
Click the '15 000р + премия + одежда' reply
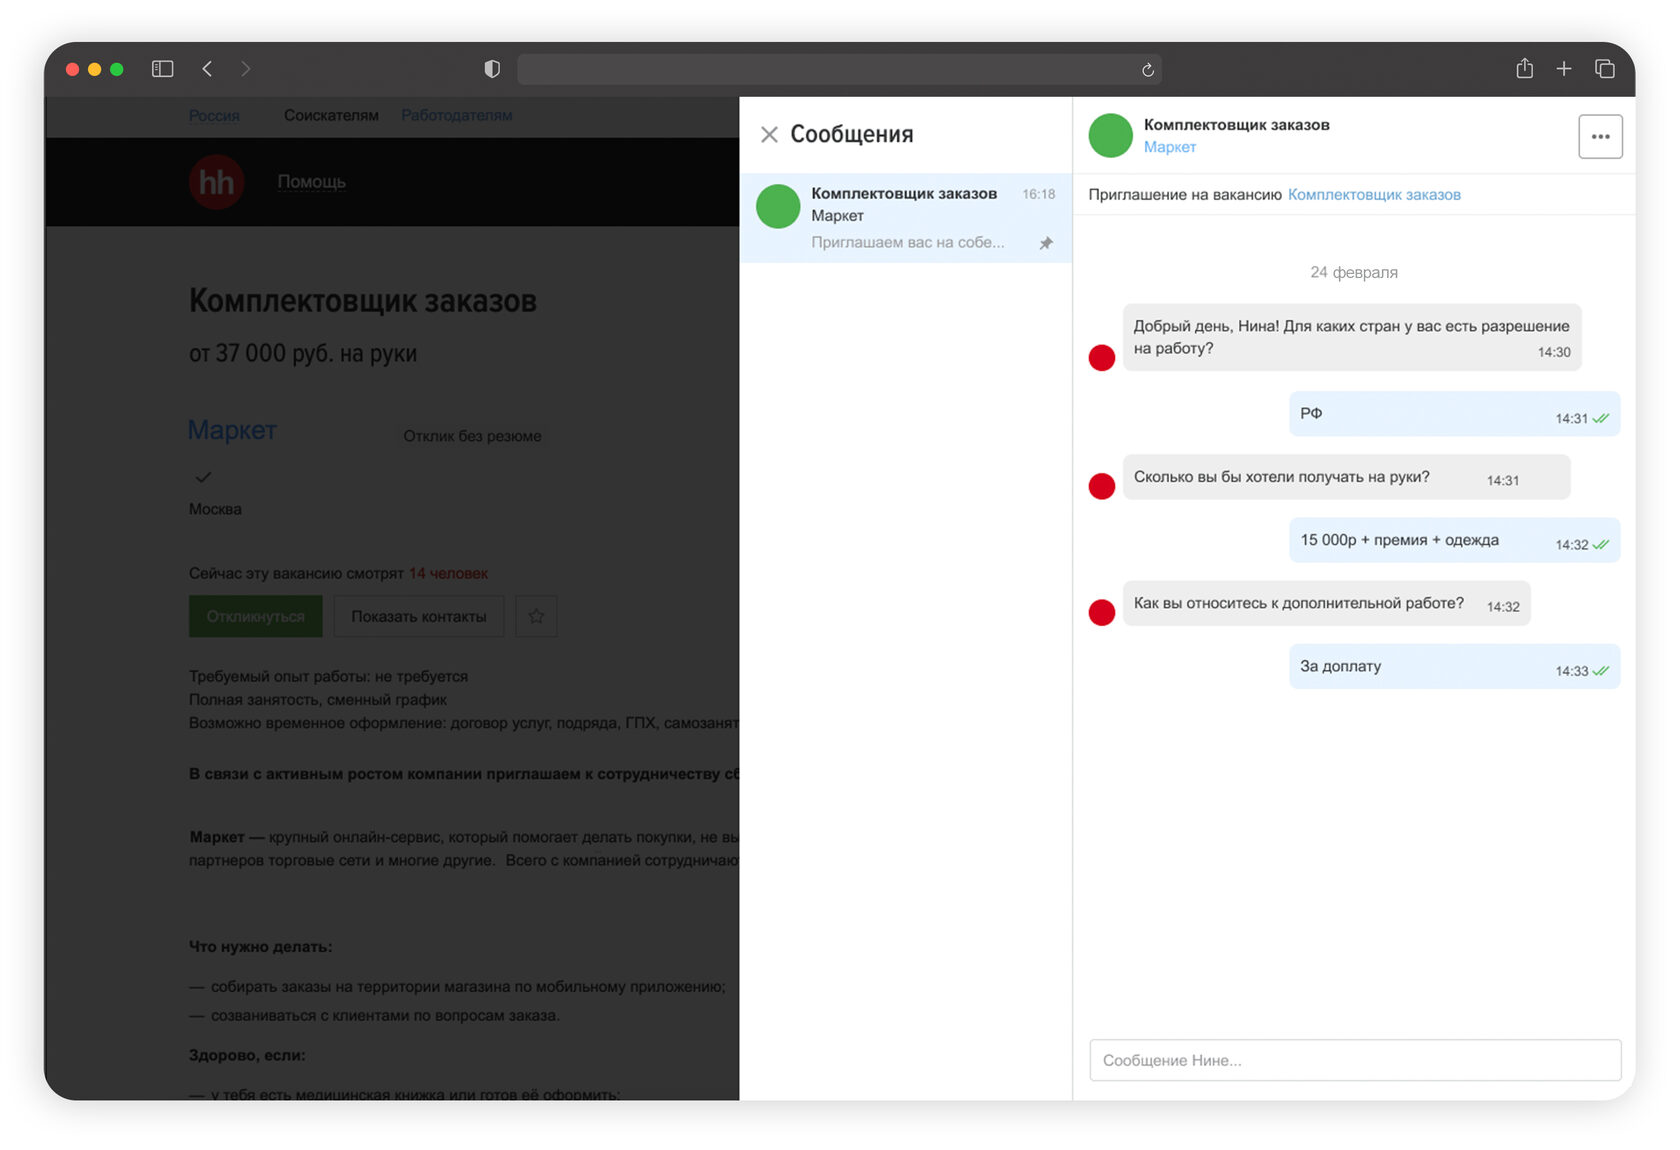[x=1455, y=540]
